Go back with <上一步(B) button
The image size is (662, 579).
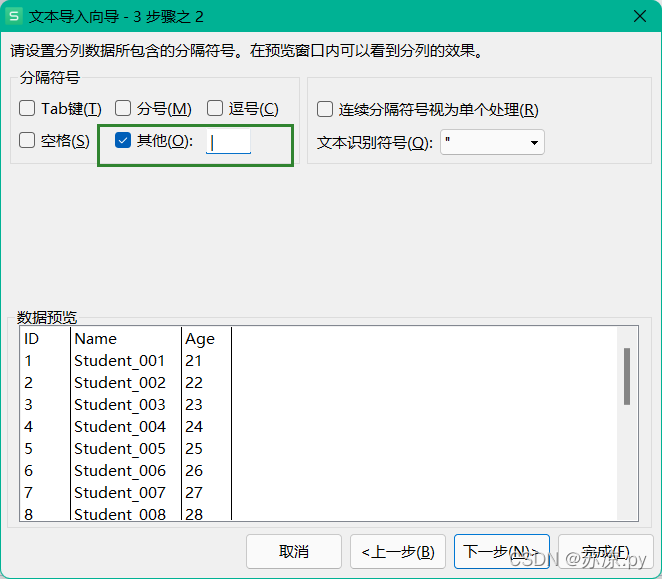coord(398,552)
